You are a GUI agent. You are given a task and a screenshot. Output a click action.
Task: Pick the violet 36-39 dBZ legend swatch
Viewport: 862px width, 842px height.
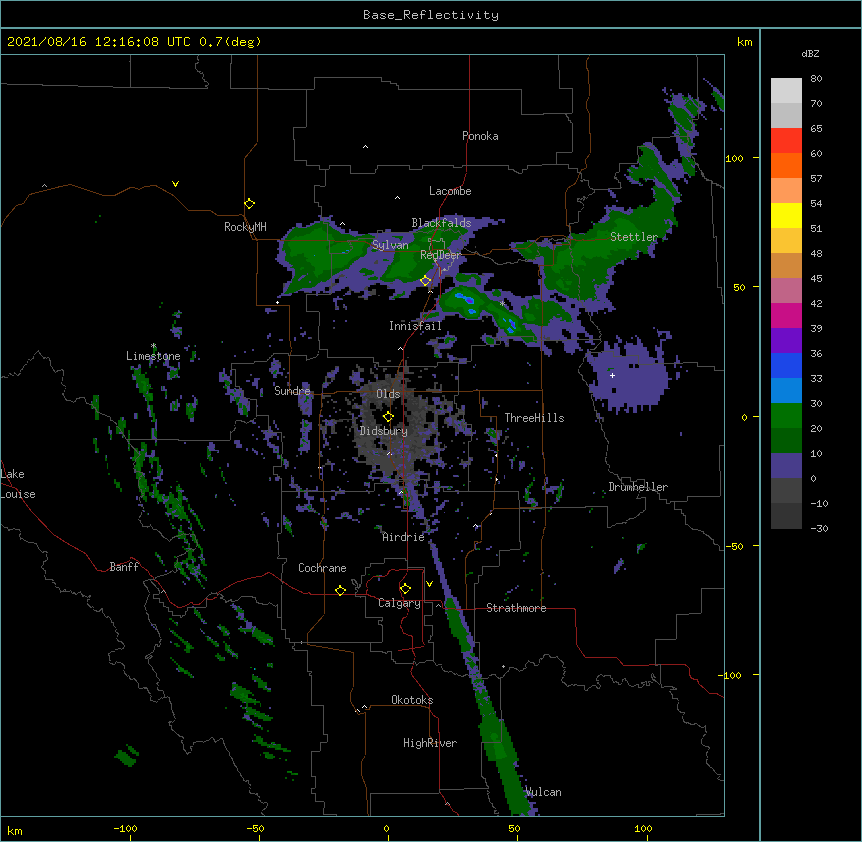(786, 341)
